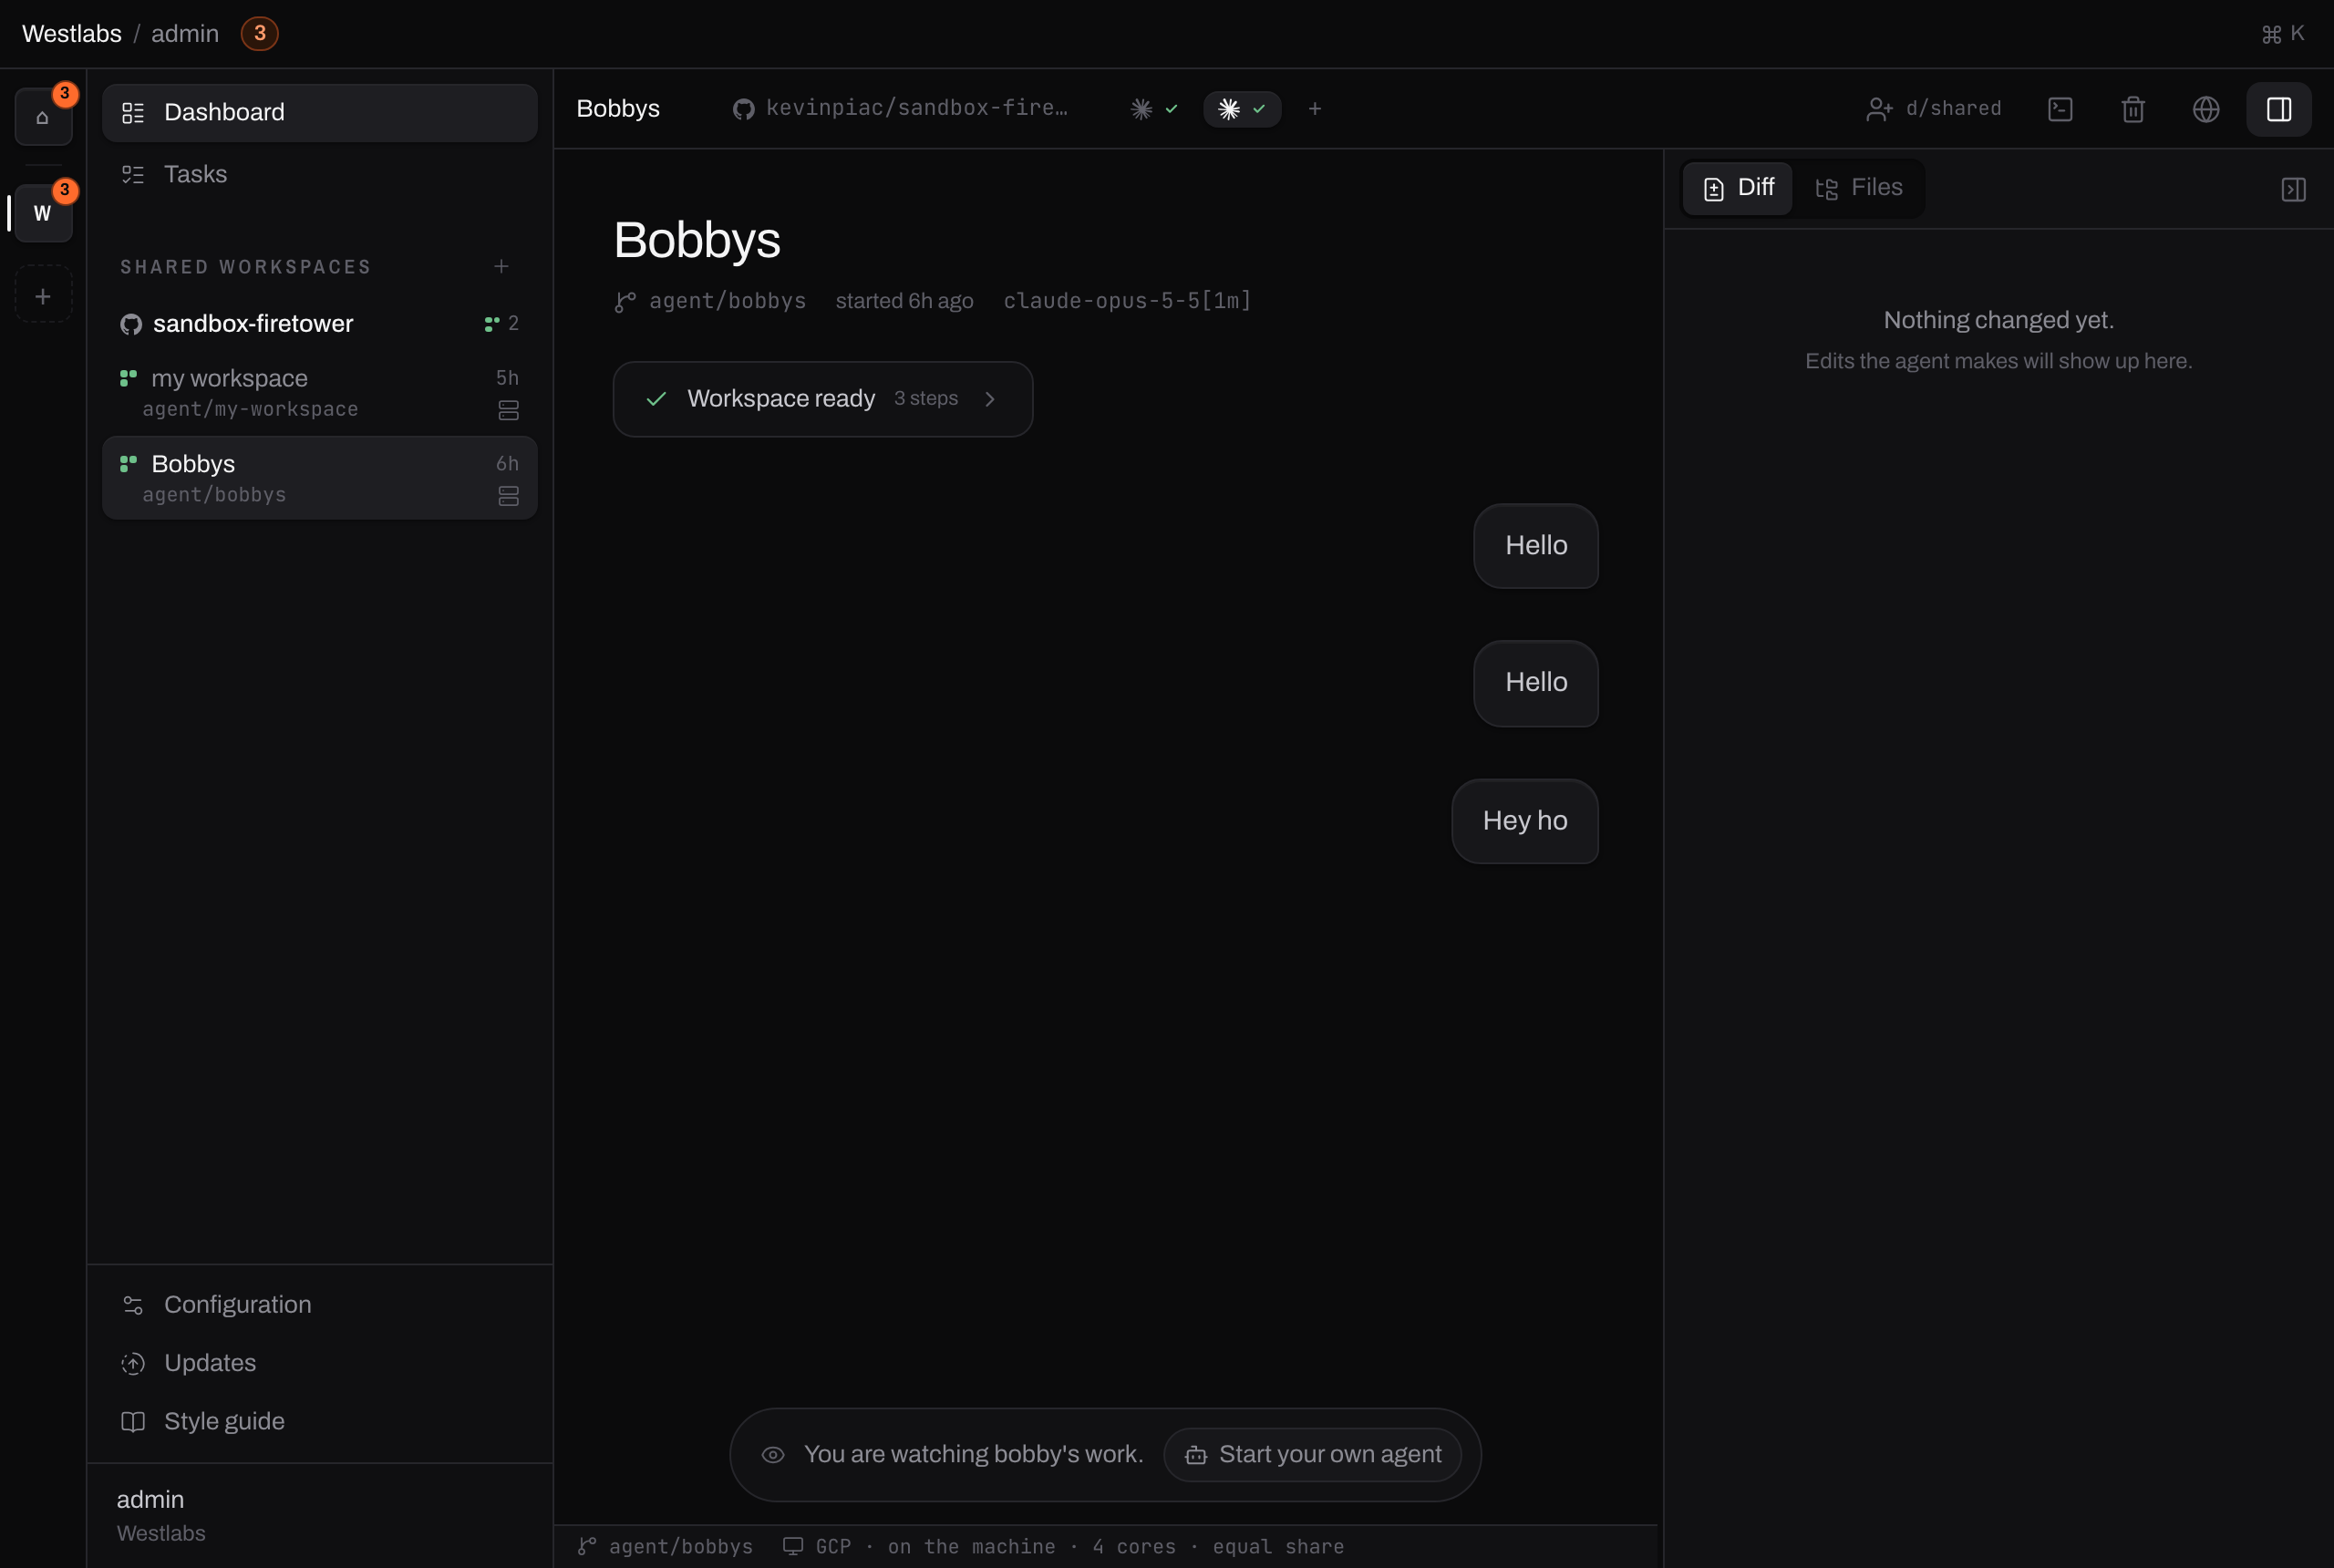
Task: Open the globe icon in toolbar
Action: coord(2206,109)
